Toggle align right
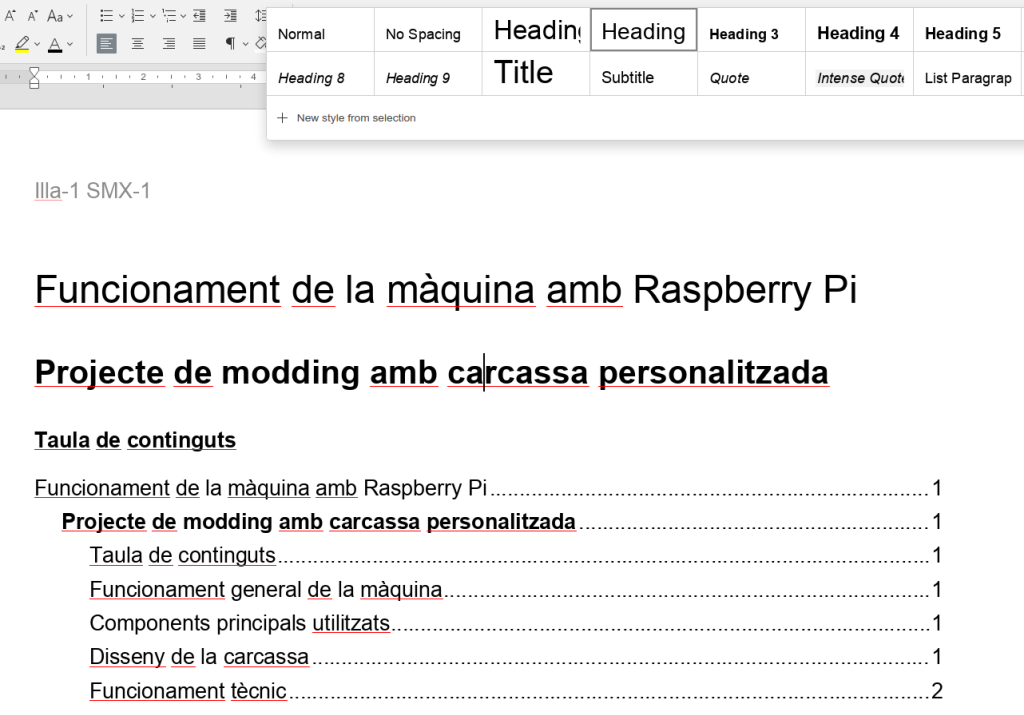This screenshot has height=716, width=1024. pos(168,44)
